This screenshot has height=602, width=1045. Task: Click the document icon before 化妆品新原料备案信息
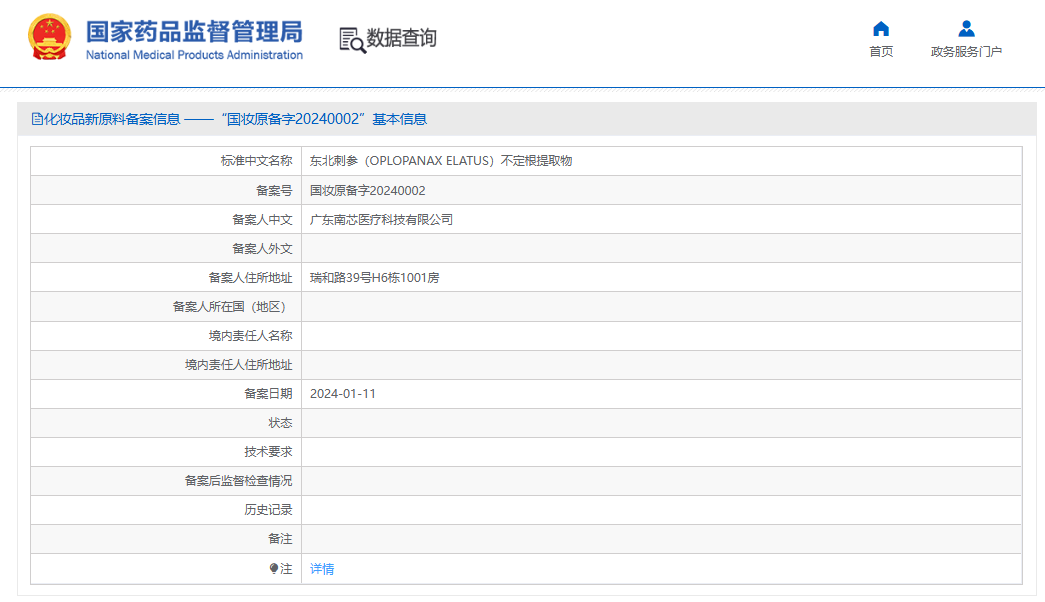point(37,119)
